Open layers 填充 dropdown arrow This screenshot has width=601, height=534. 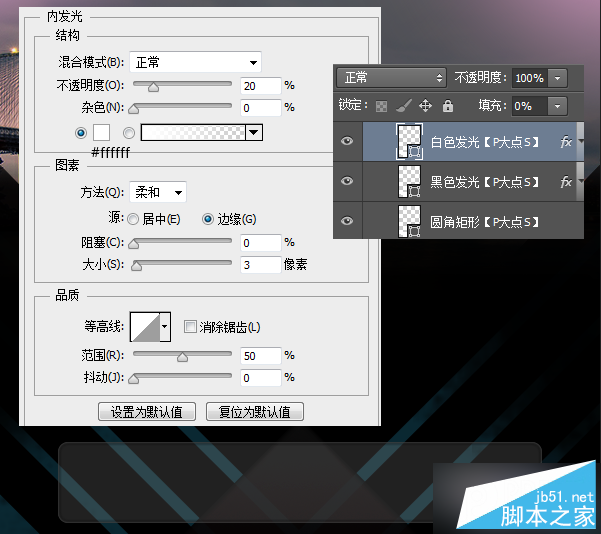pos(558,106)
